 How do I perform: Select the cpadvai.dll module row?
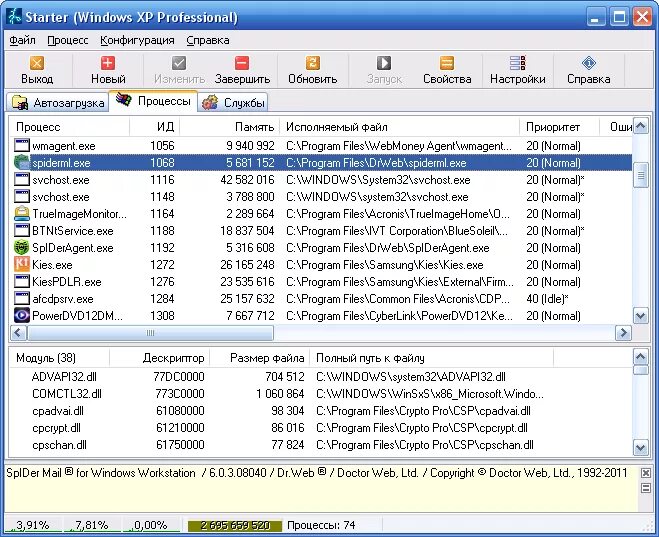pos(321,411)
